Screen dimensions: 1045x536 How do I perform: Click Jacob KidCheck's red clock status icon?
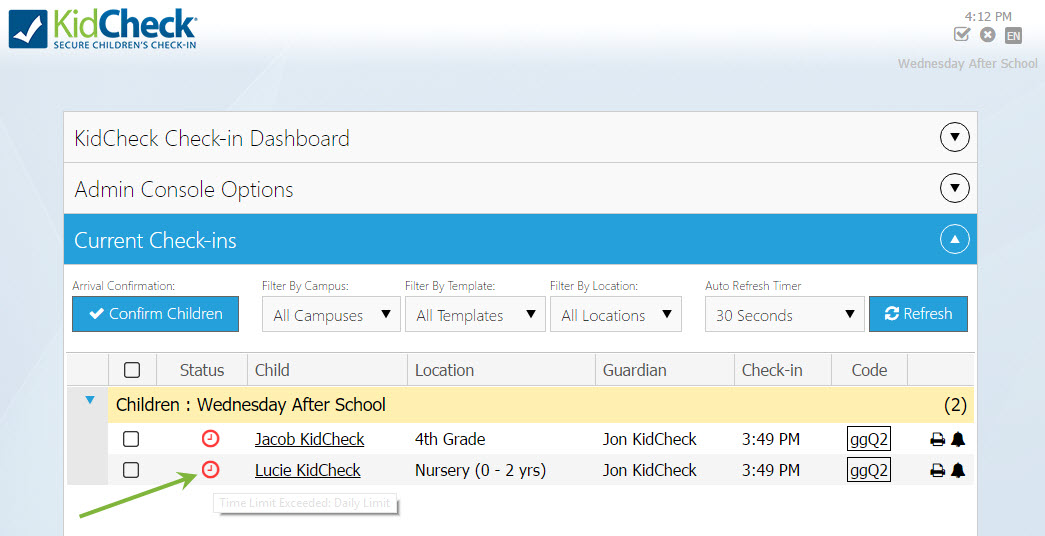(210, 439)
